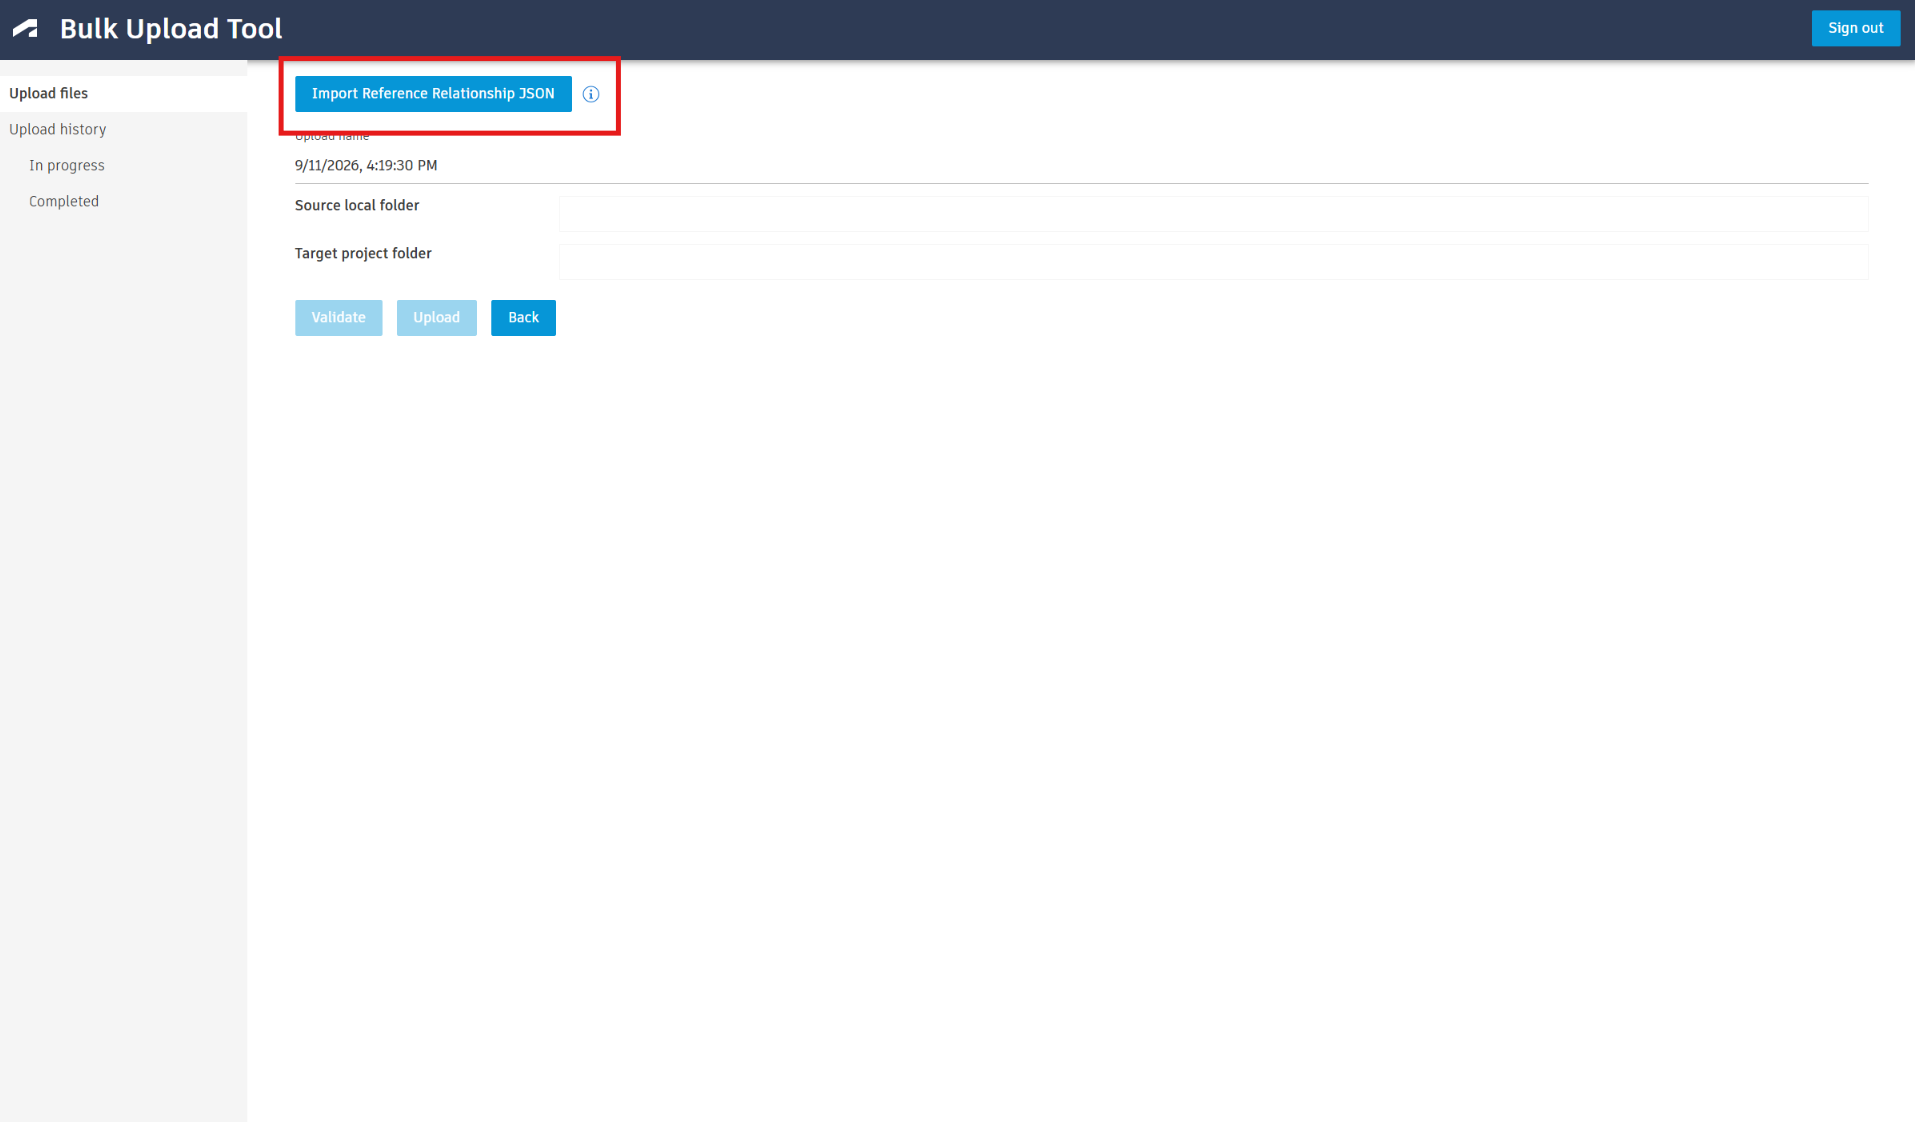Go back using the Back button
Screen dimensions: 1915x1122
click(523, 318)
